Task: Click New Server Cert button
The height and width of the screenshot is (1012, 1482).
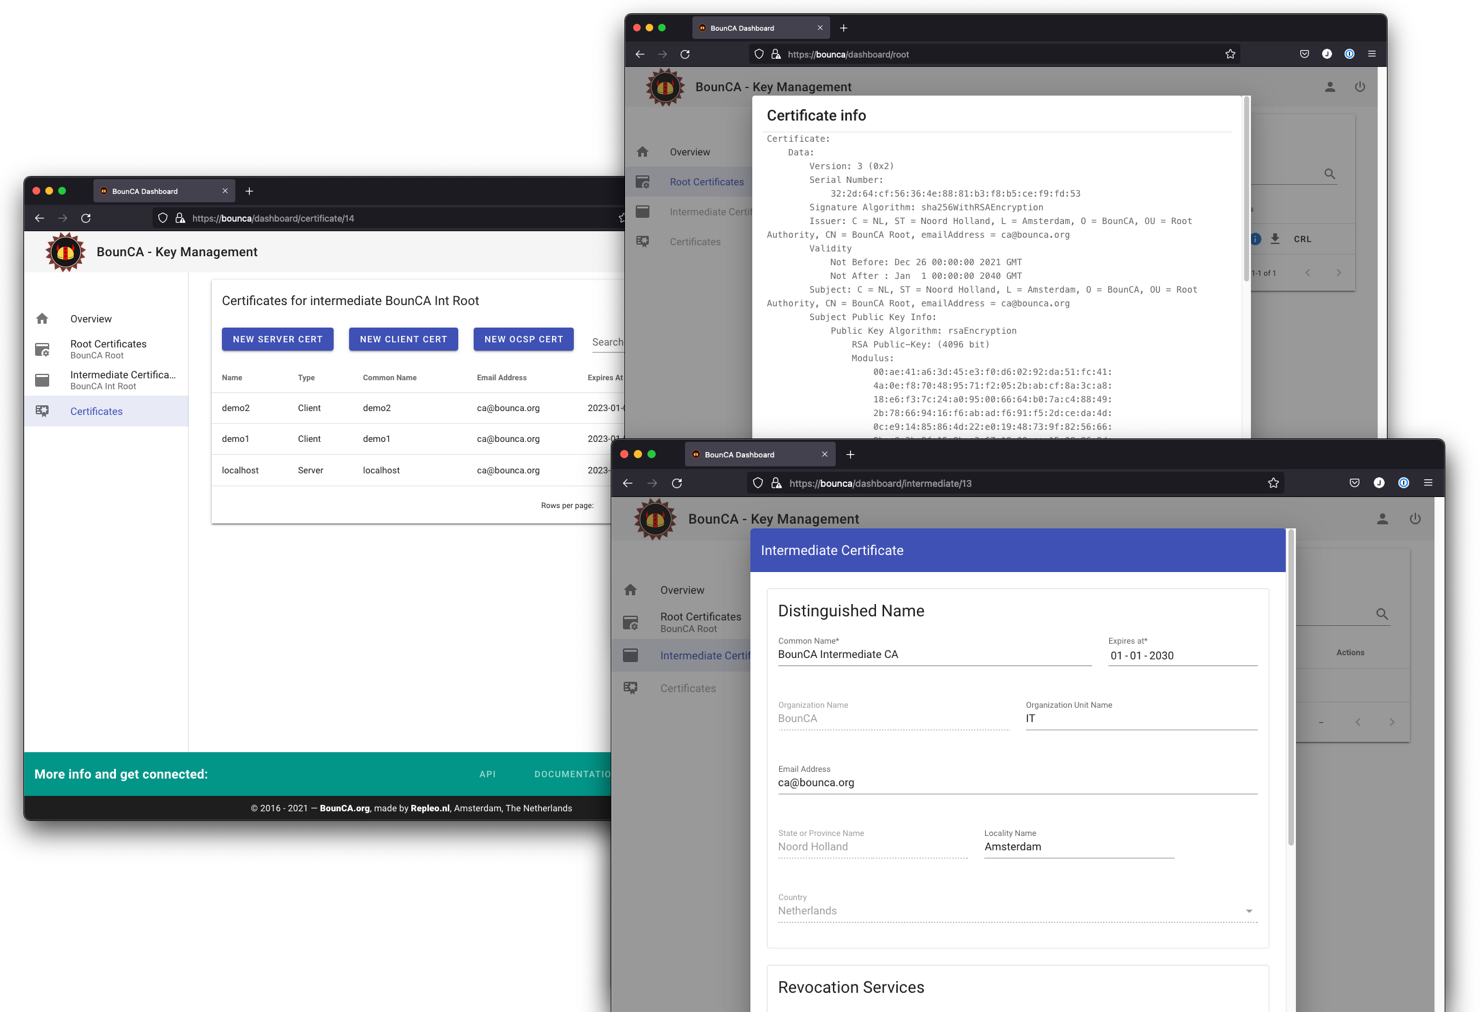Action: pos(277,339)
